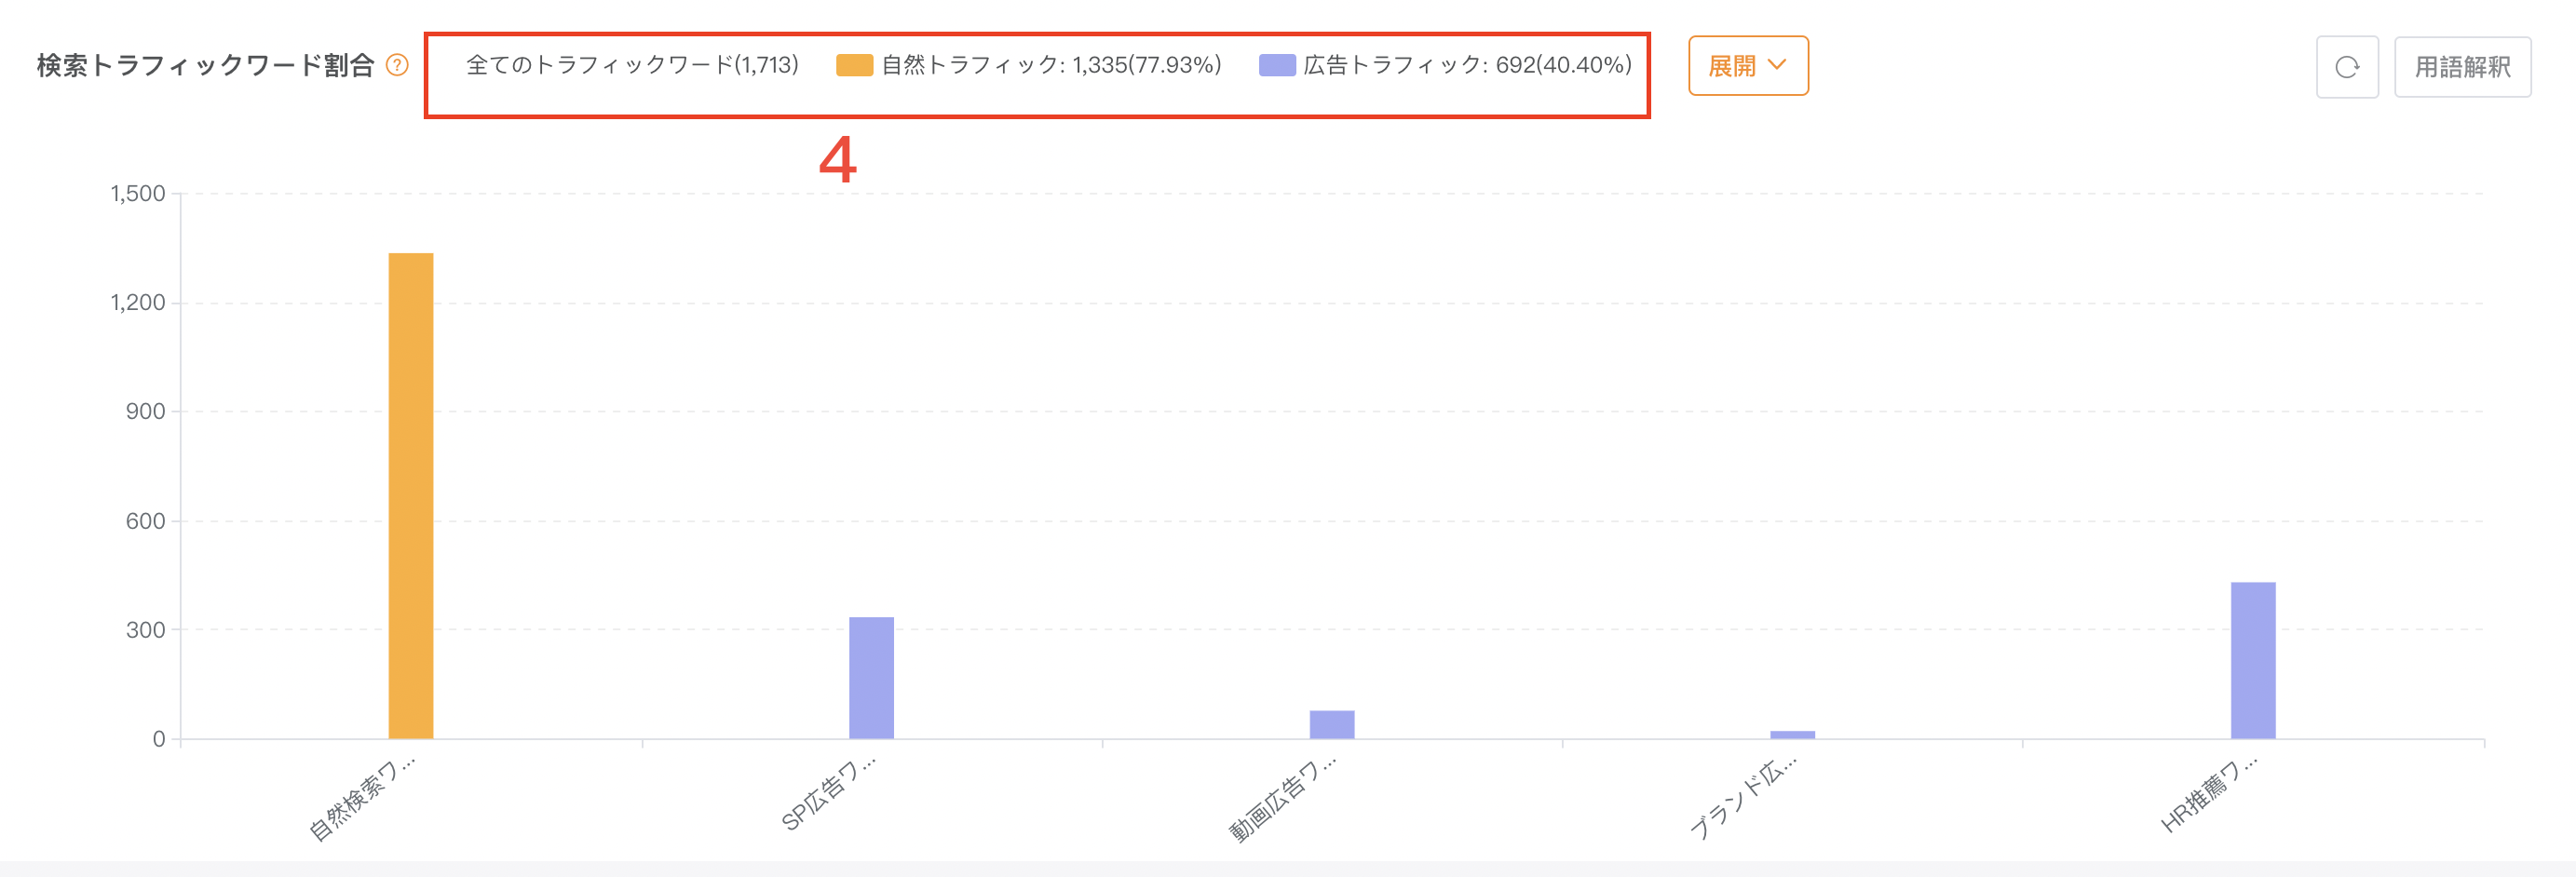Image resolution: width=2576 pixels, height=877 pixels.
Task: Toggle the orange 自然トラフィック legend swatch
Action: point(854,66)
